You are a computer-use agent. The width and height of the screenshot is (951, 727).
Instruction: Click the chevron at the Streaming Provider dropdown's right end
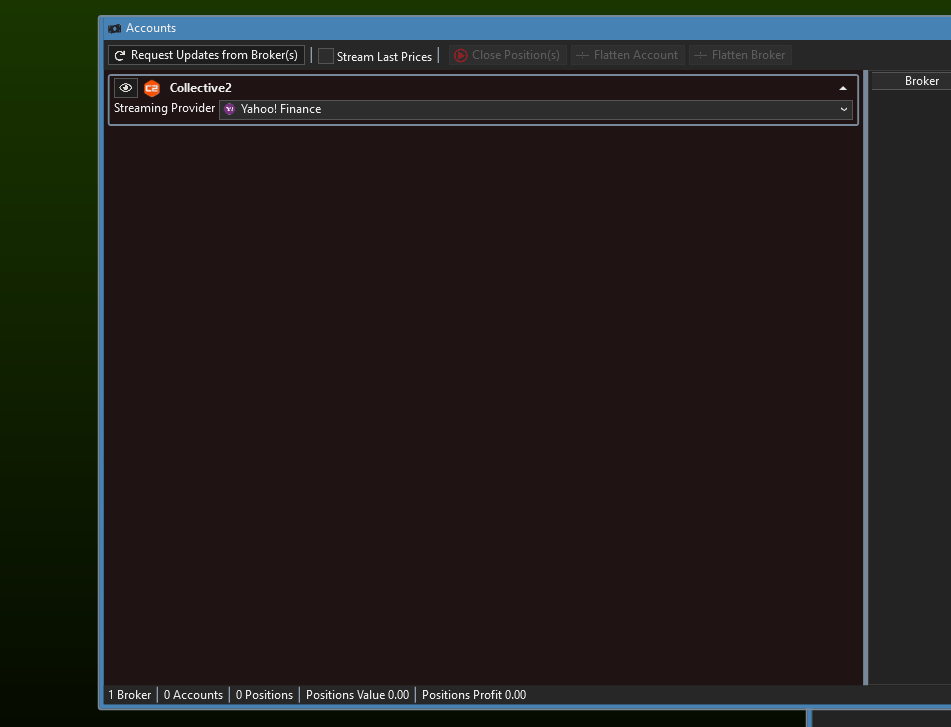click(x=844, y=109)
